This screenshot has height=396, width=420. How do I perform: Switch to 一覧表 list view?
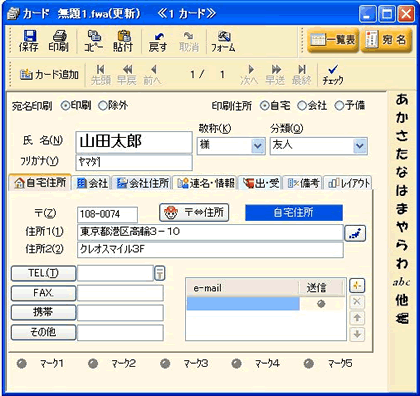coord(333,40)
